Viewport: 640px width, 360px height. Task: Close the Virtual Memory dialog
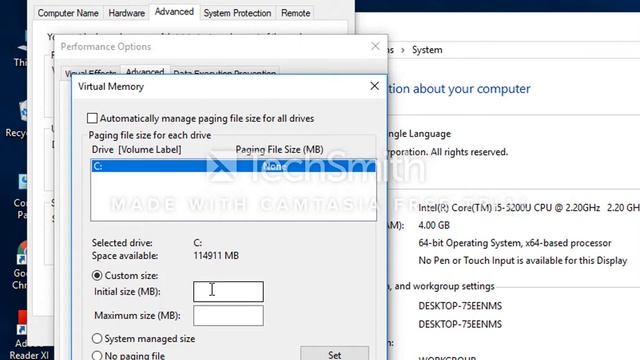pyautogui.click(x=374, y=86)
